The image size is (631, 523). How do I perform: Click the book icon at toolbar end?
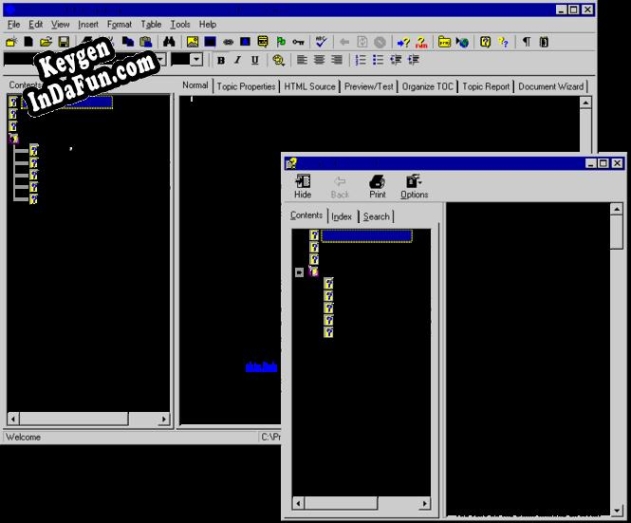[544, 42]
